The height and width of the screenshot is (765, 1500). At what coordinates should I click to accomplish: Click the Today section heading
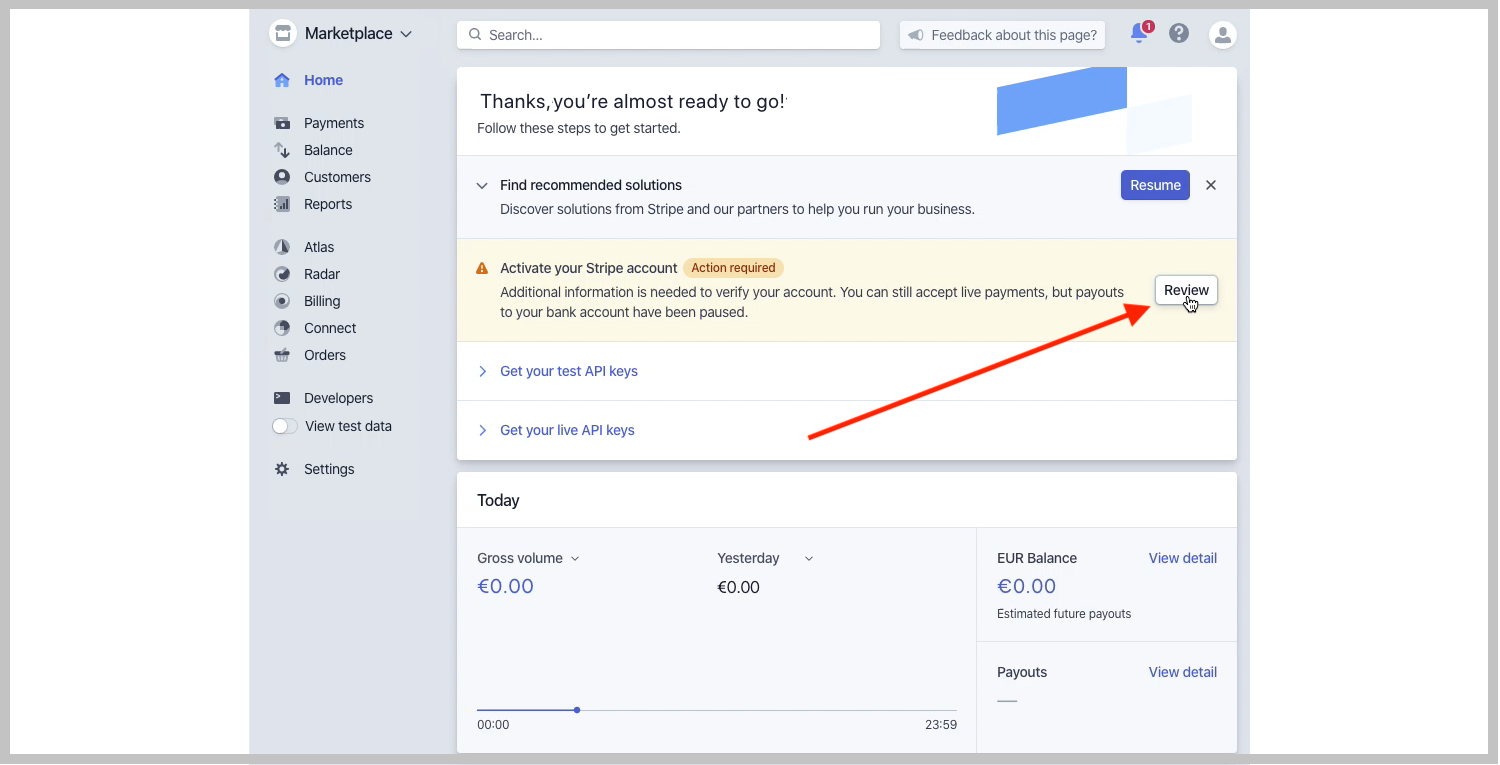click(498, 500)
